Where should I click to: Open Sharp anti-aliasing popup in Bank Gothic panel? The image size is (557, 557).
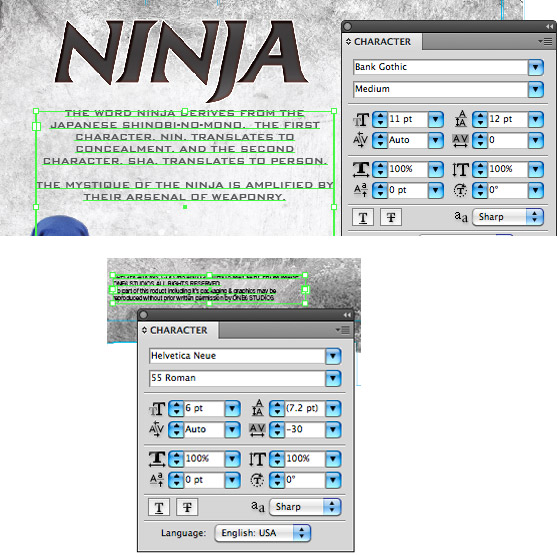tap(508, 217)
